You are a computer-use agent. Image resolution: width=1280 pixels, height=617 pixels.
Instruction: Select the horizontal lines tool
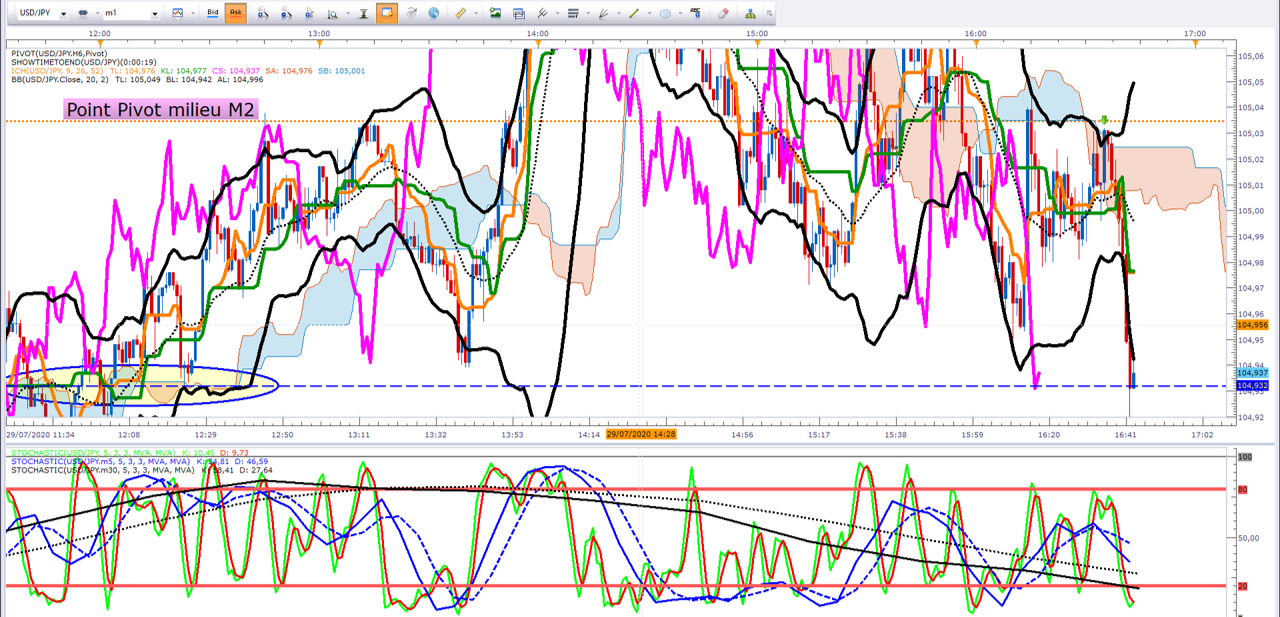[573, 13]
